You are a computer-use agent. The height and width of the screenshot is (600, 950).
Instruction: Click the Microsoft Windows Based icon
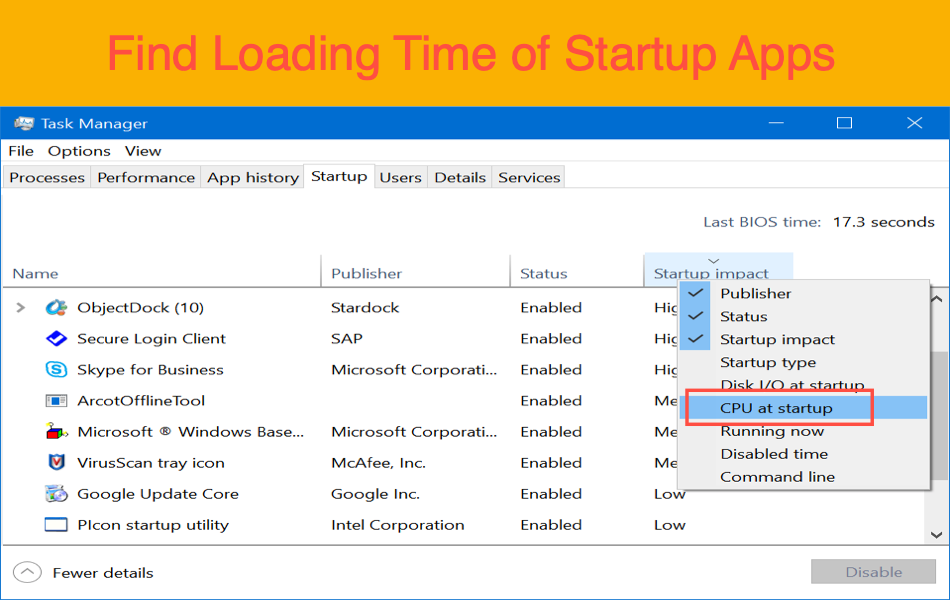(x=56, y=432)
